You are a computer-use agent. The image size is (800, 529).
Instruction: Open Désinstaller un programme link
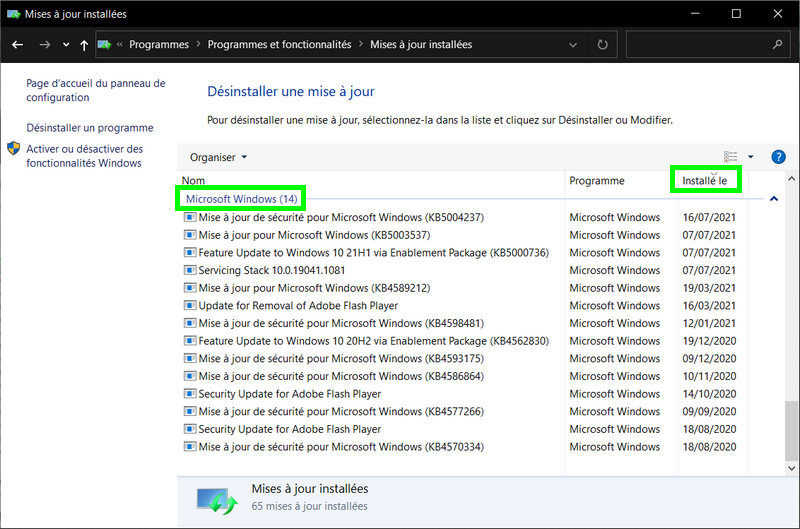[x=90, y=128]
